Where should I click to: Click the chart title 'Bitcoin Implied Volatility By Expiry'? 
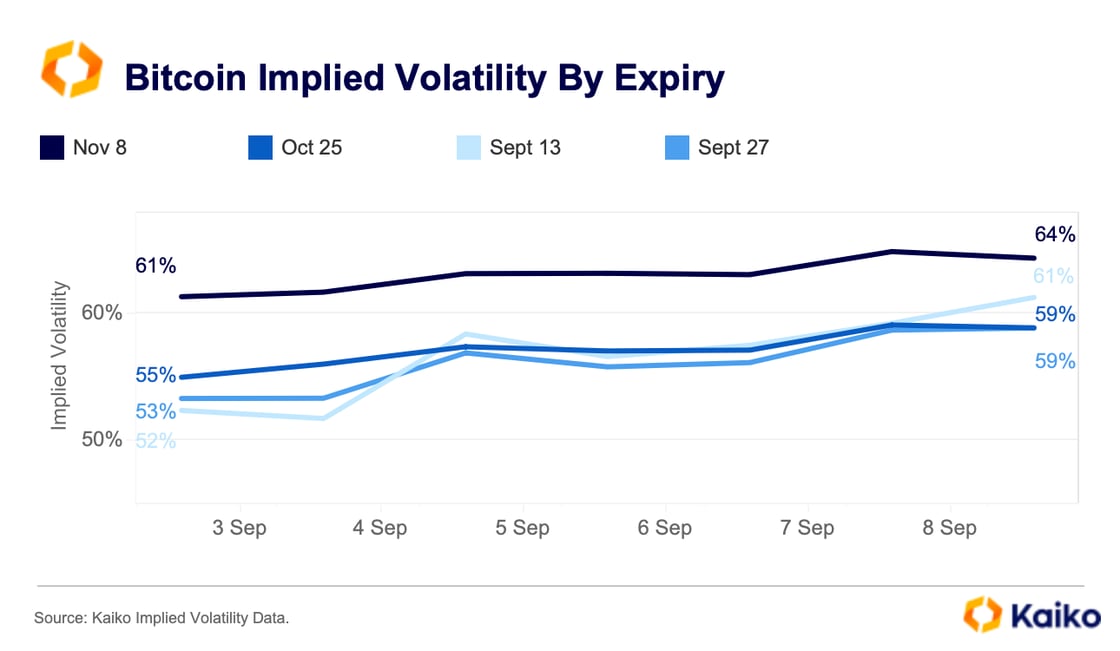click(x=423, y=77)
